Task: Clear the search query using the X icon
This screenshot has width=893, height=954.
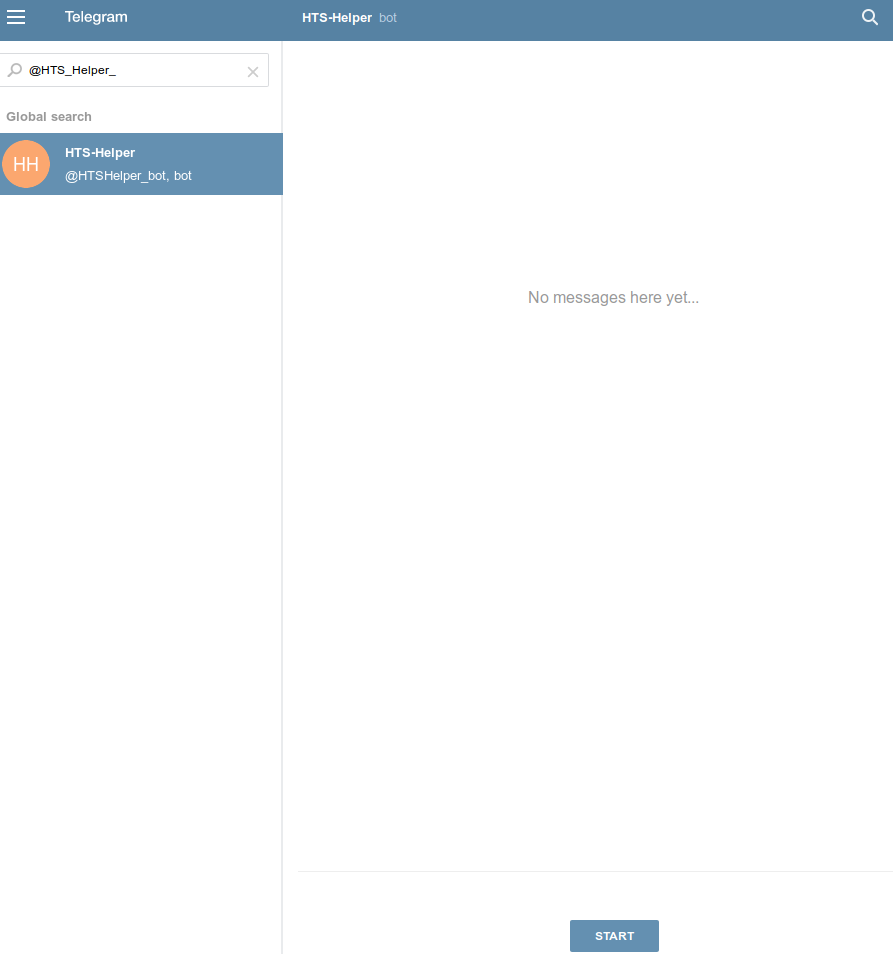Action: (x=252, y=71)
